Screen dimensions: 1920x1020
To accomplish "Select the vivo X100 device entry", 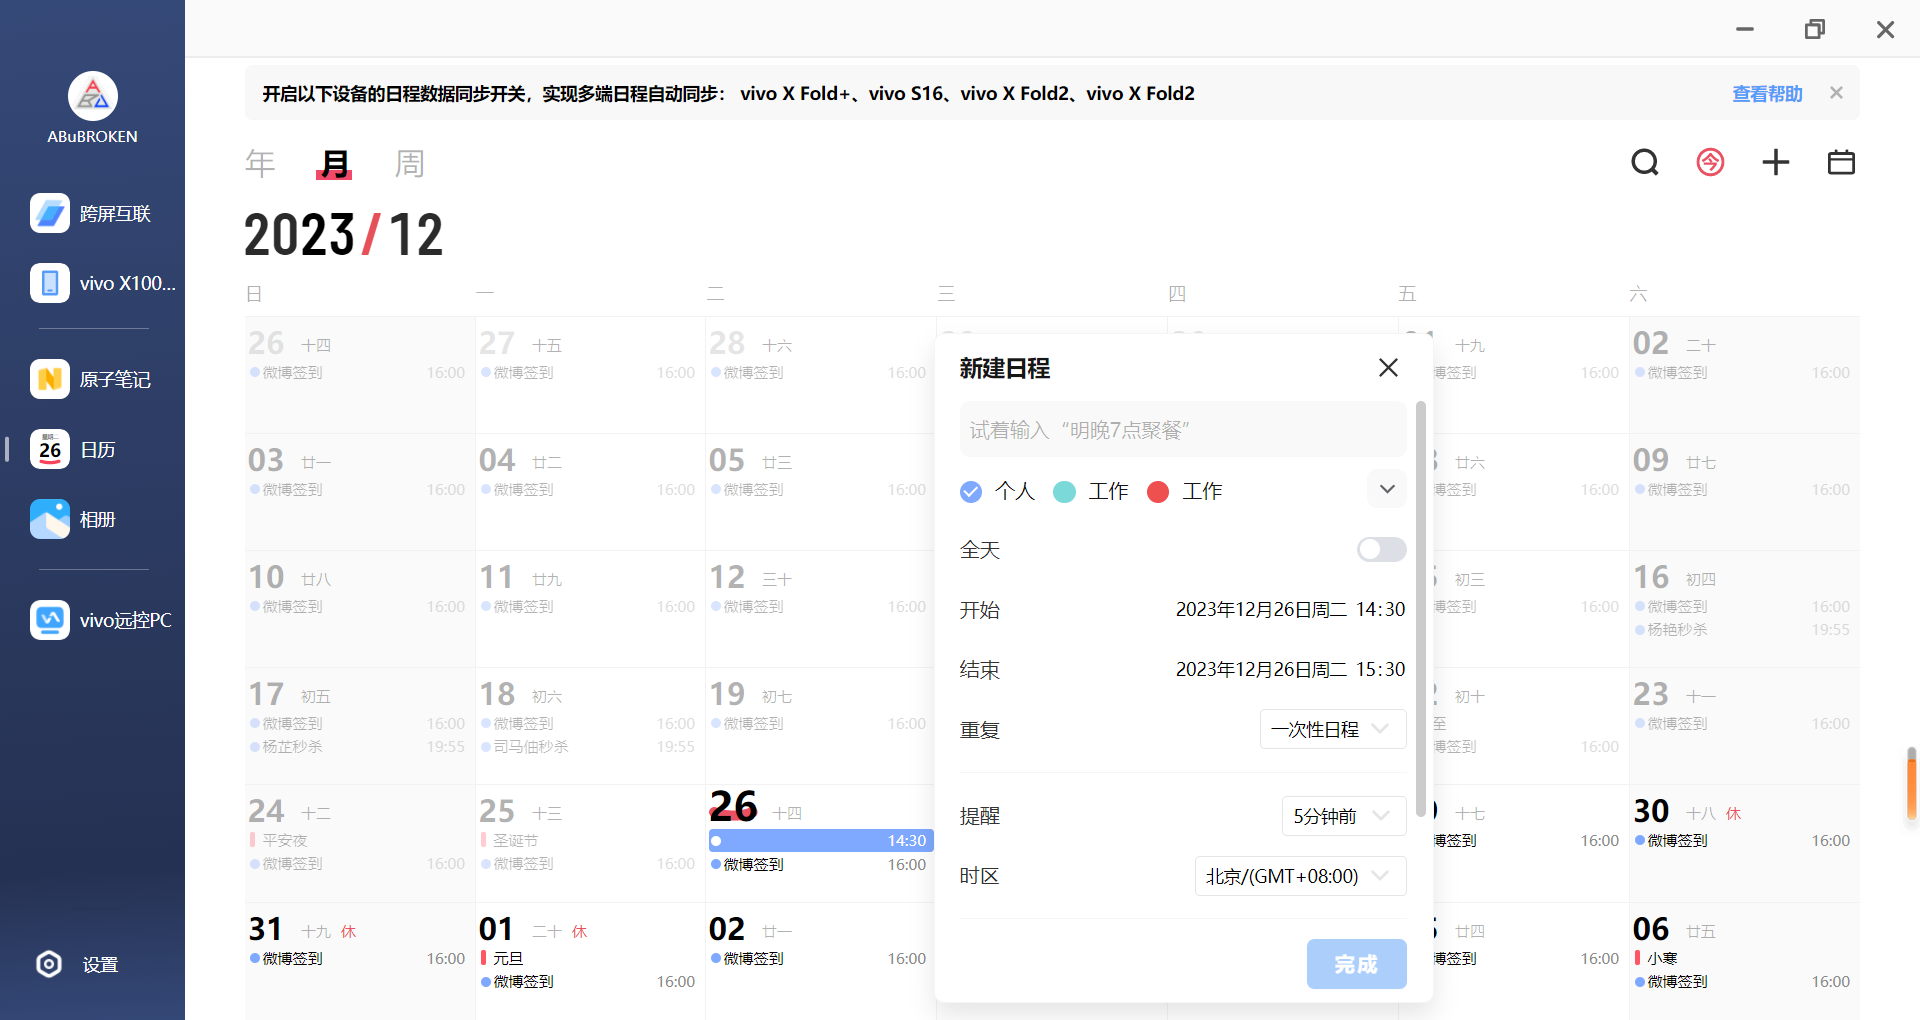I will (102, 283).
